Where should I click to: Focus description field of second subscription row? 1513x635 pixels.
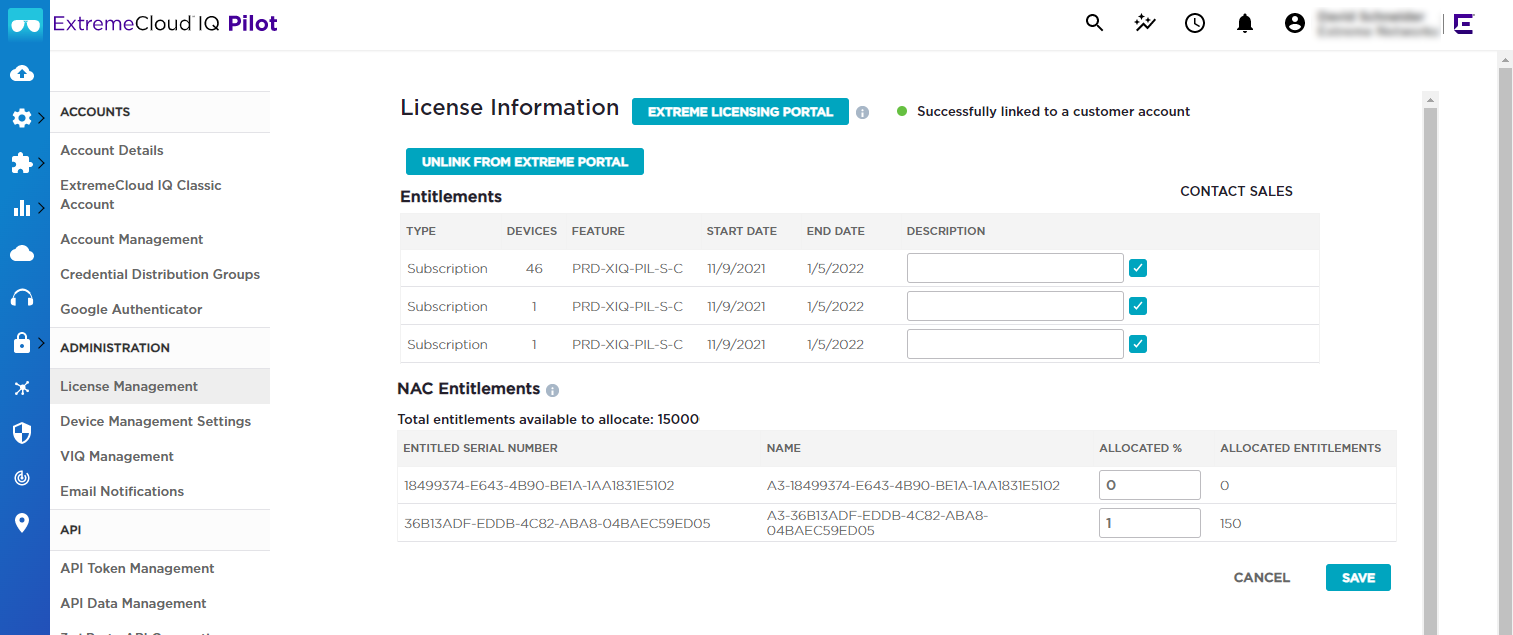(x=1015, y=306)
